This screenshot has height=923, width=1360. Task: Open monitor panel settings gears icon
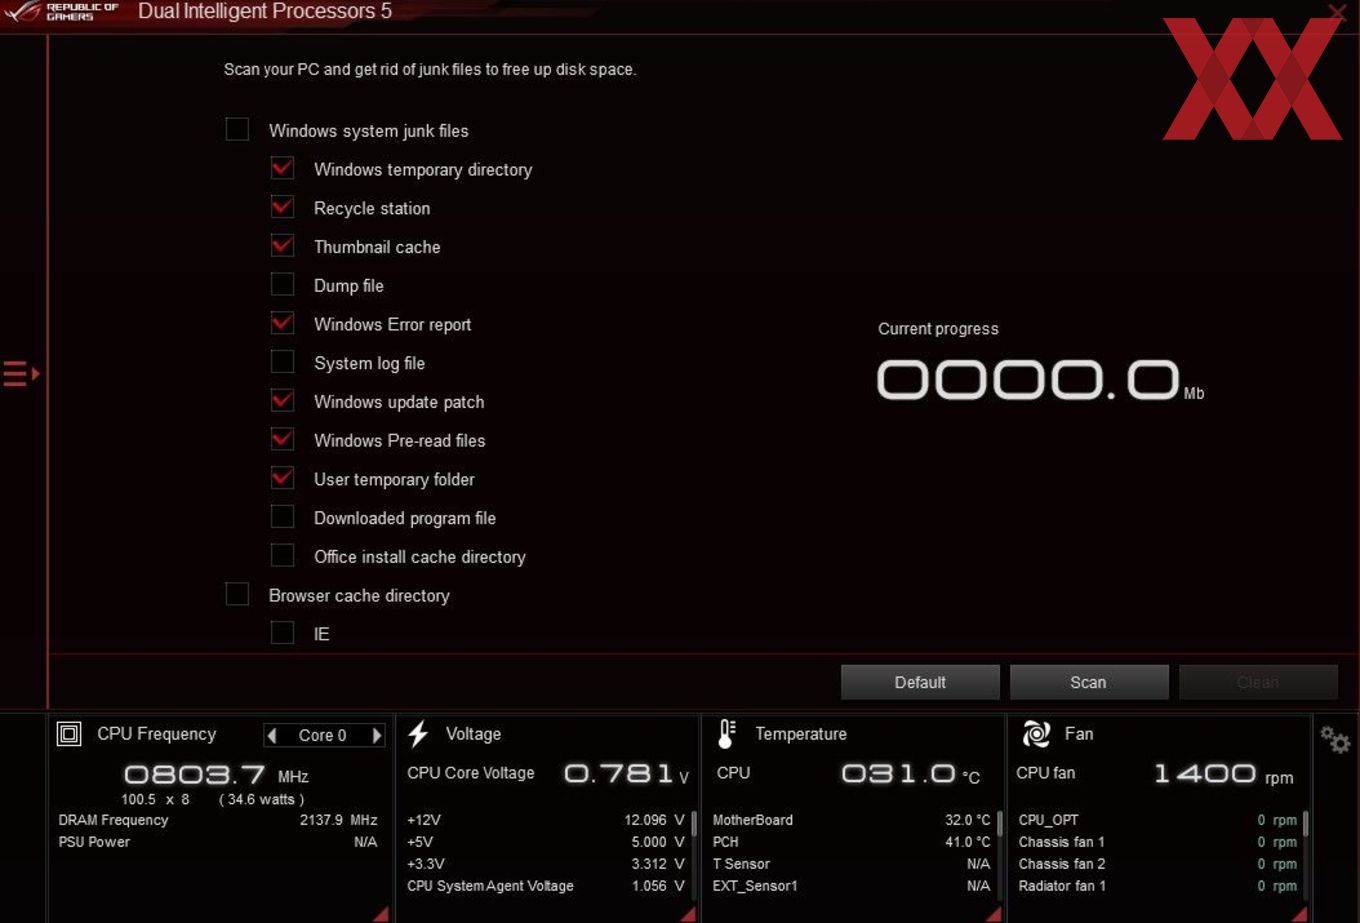pos(1335,740)
